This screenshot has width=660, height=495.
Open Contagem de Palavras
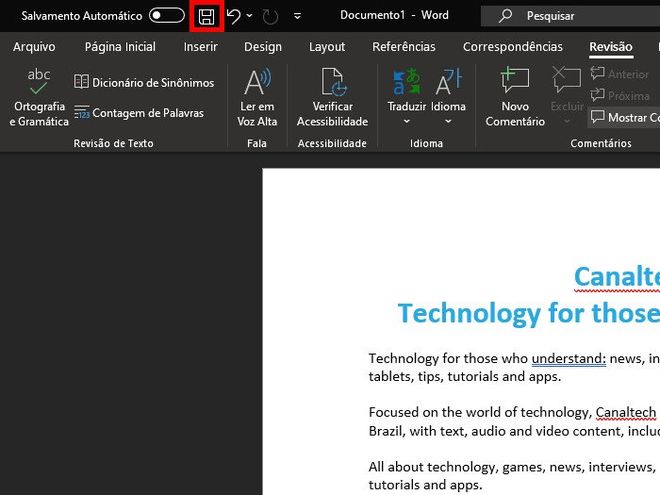[x=139, y=113]
